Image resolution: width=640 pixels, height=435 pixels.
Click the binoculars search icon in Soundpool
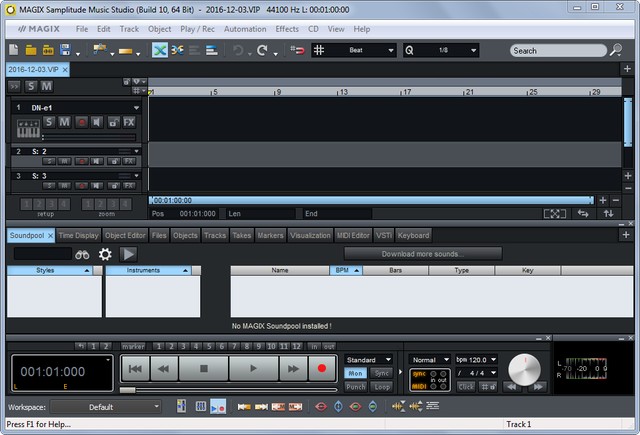click(x=84, y=254)
